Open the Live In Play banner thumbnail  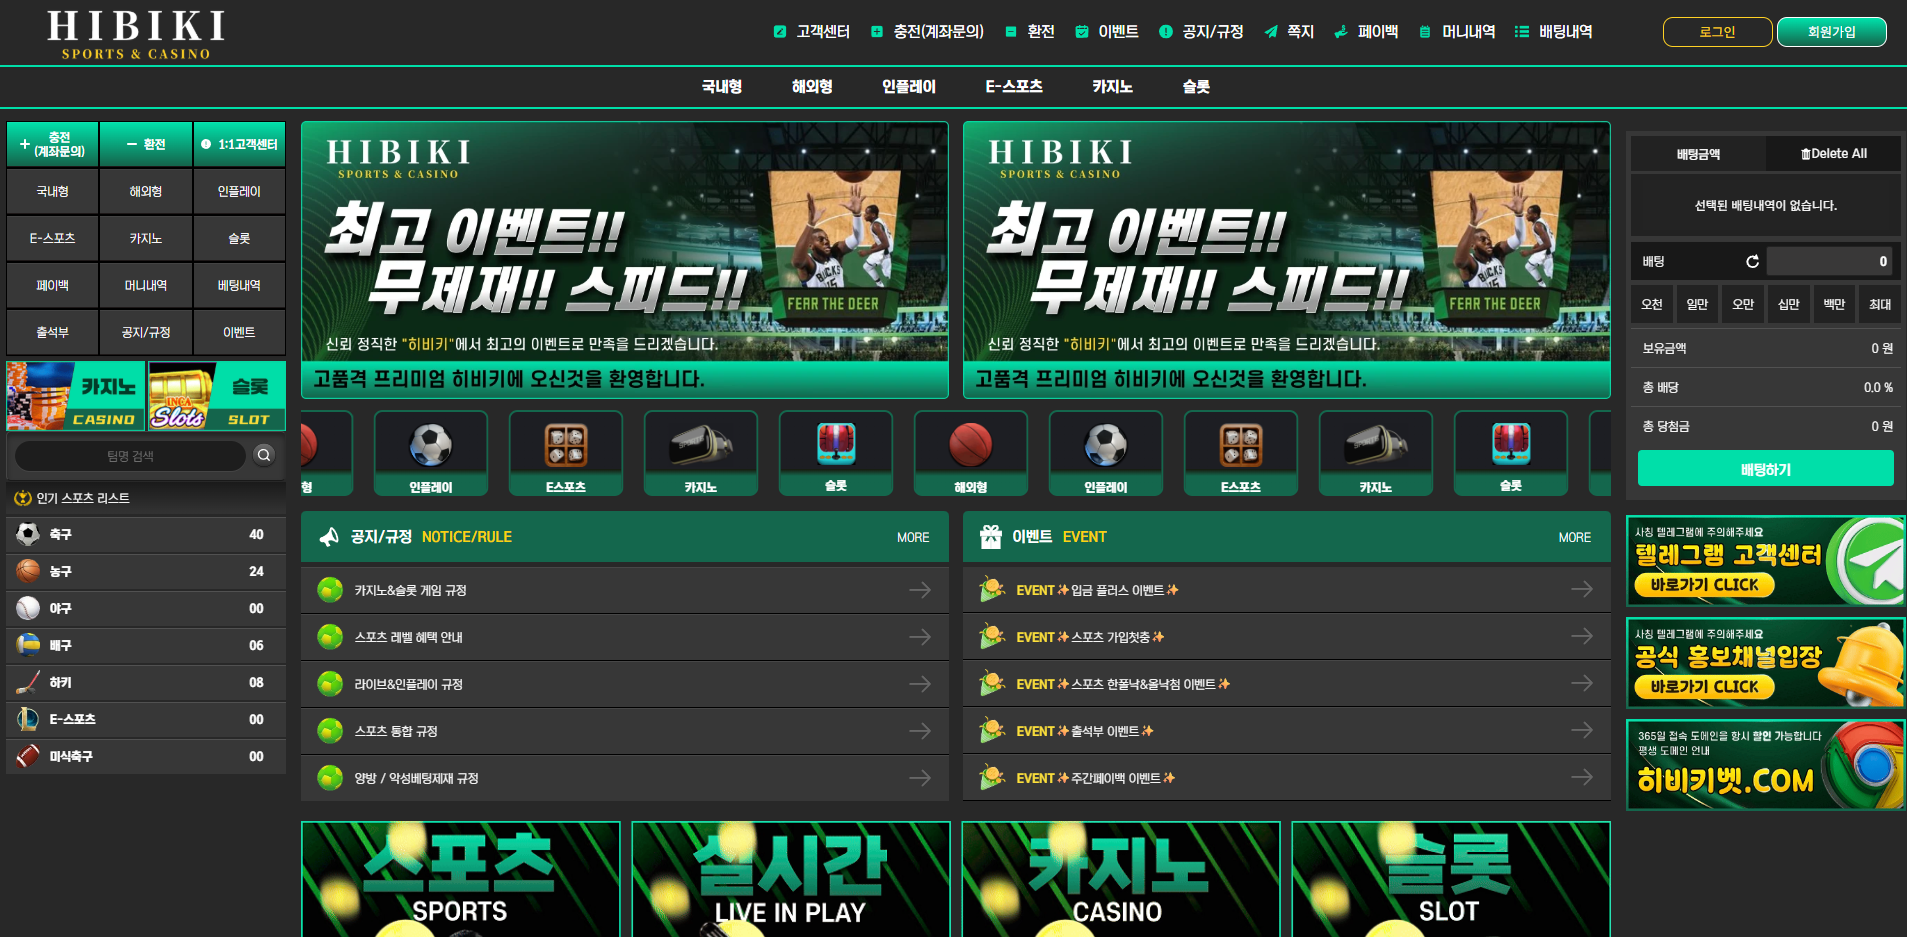click(790, 879)
